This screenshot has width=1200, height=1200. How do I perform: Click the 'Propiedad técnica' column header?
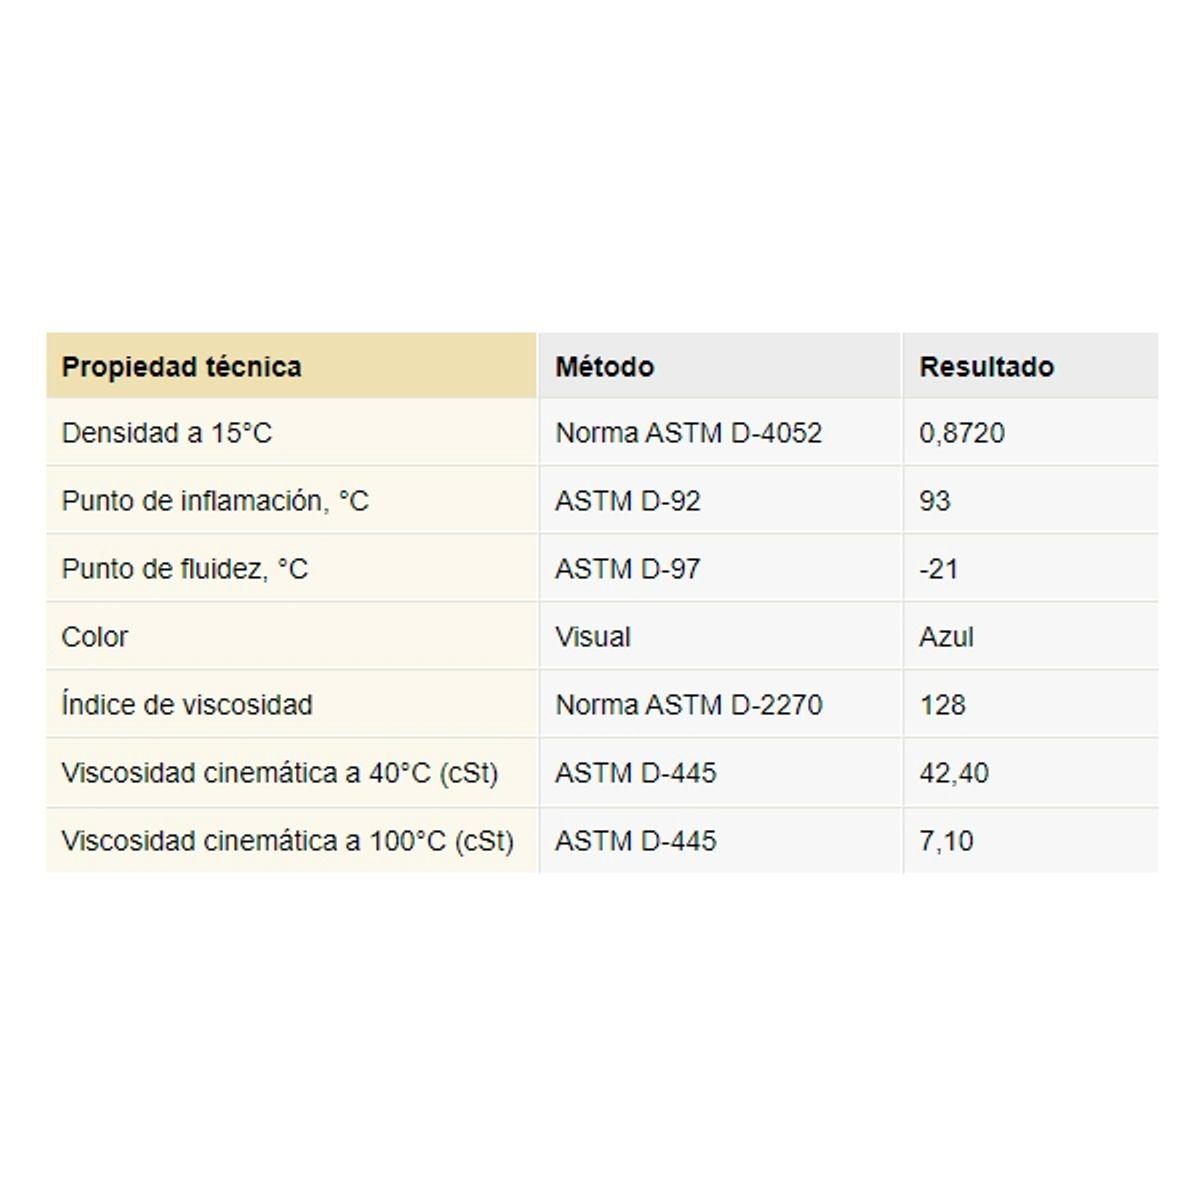(x=181, y=367)
